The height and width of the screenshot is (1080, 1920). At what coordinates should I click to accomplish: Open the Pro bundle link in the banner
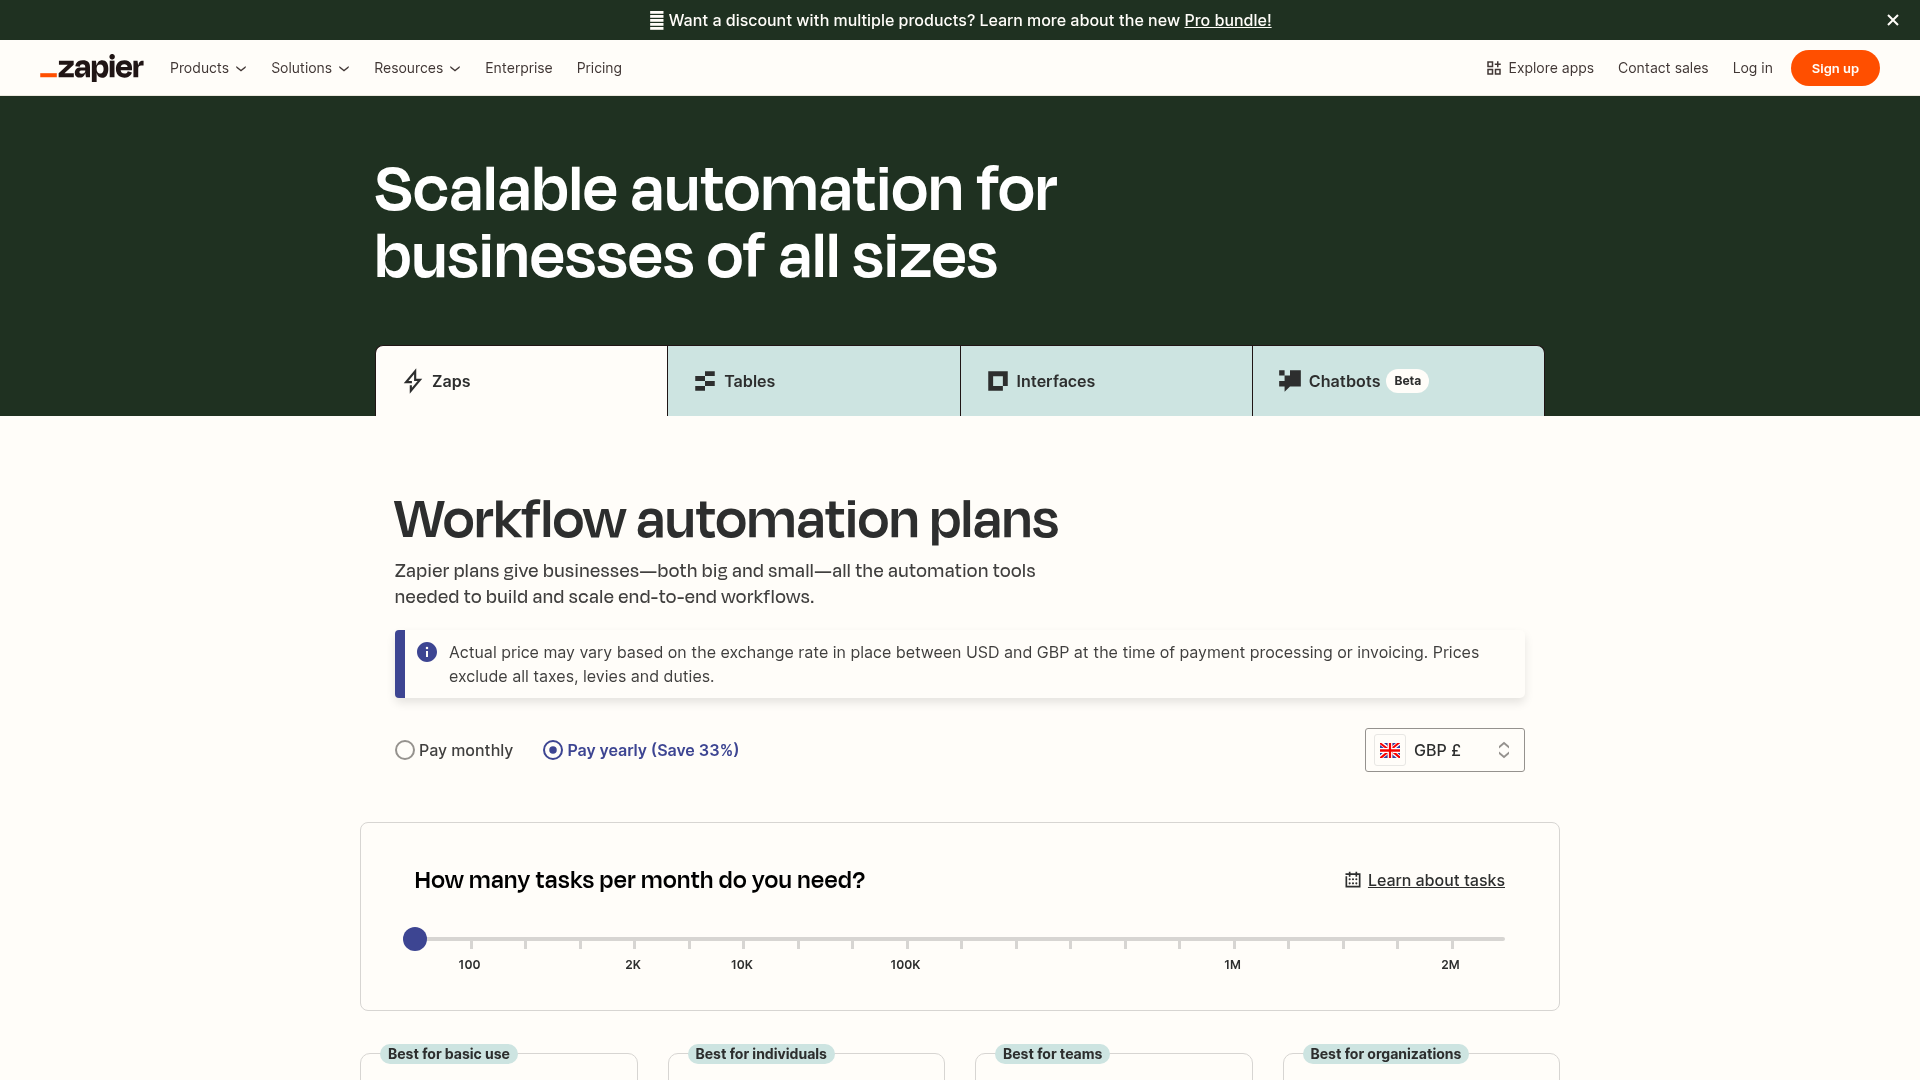[1227, 20]
